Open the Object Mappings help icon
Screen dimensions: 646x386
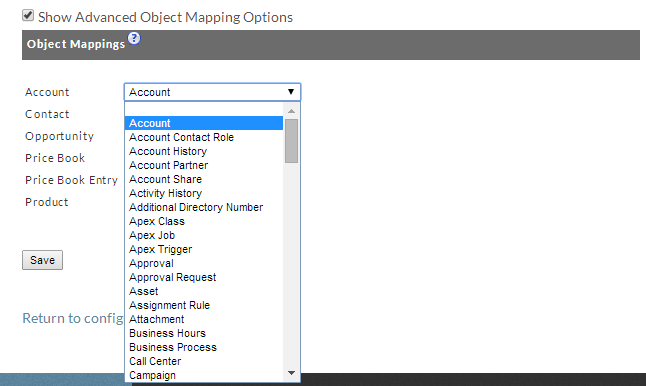click(x=134, y=38)
